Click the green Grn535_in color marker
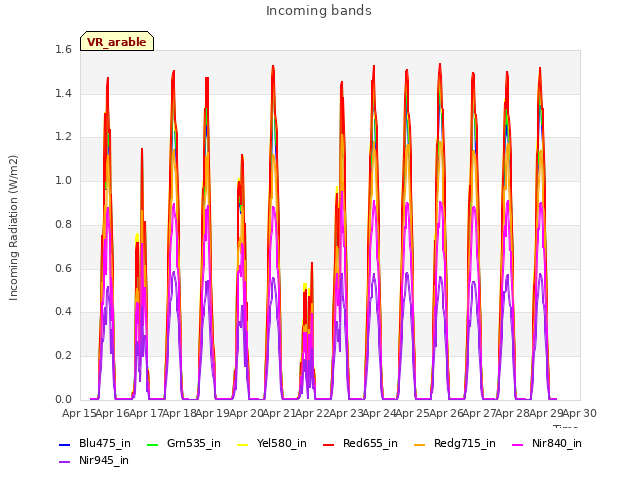 152,444
